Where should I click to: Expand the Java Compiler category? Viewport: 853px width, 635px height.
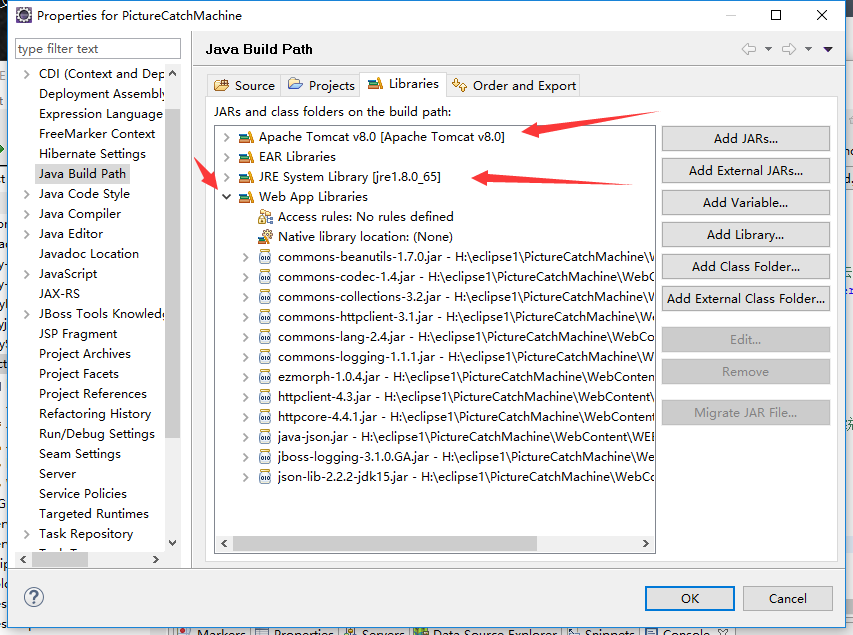tap(26, 214)
